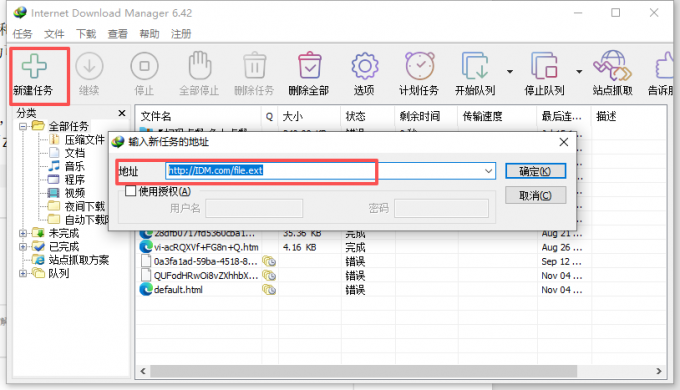
Task: Click the 用户名 input field
Action: [x=254, y=209]
